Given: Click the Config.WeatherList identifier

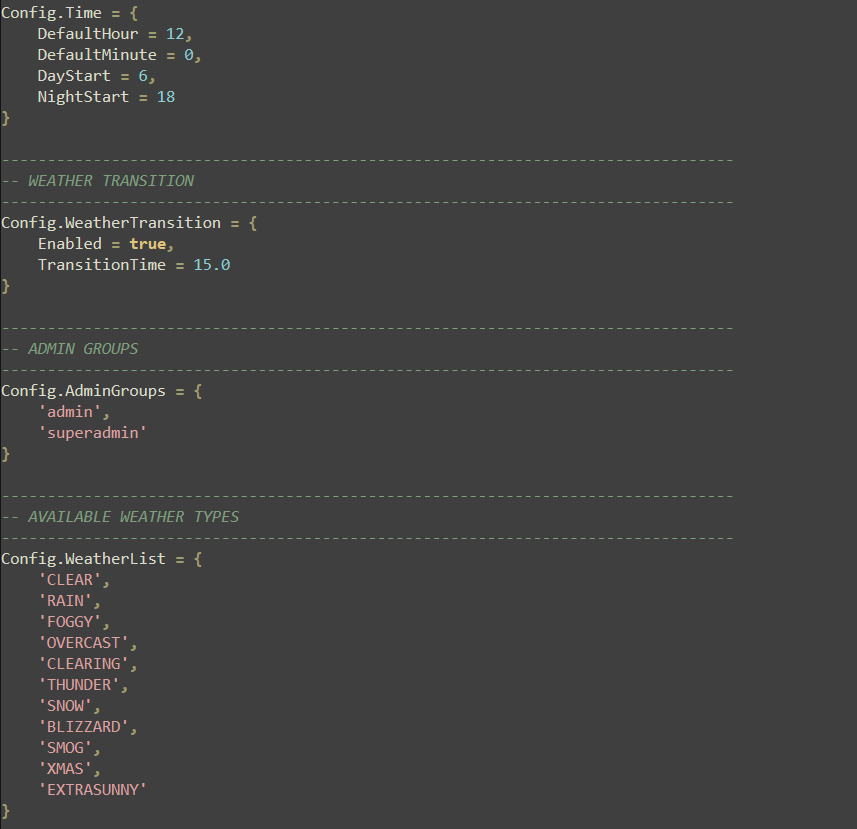Looking at the screenshot, I should pos(83,558).
